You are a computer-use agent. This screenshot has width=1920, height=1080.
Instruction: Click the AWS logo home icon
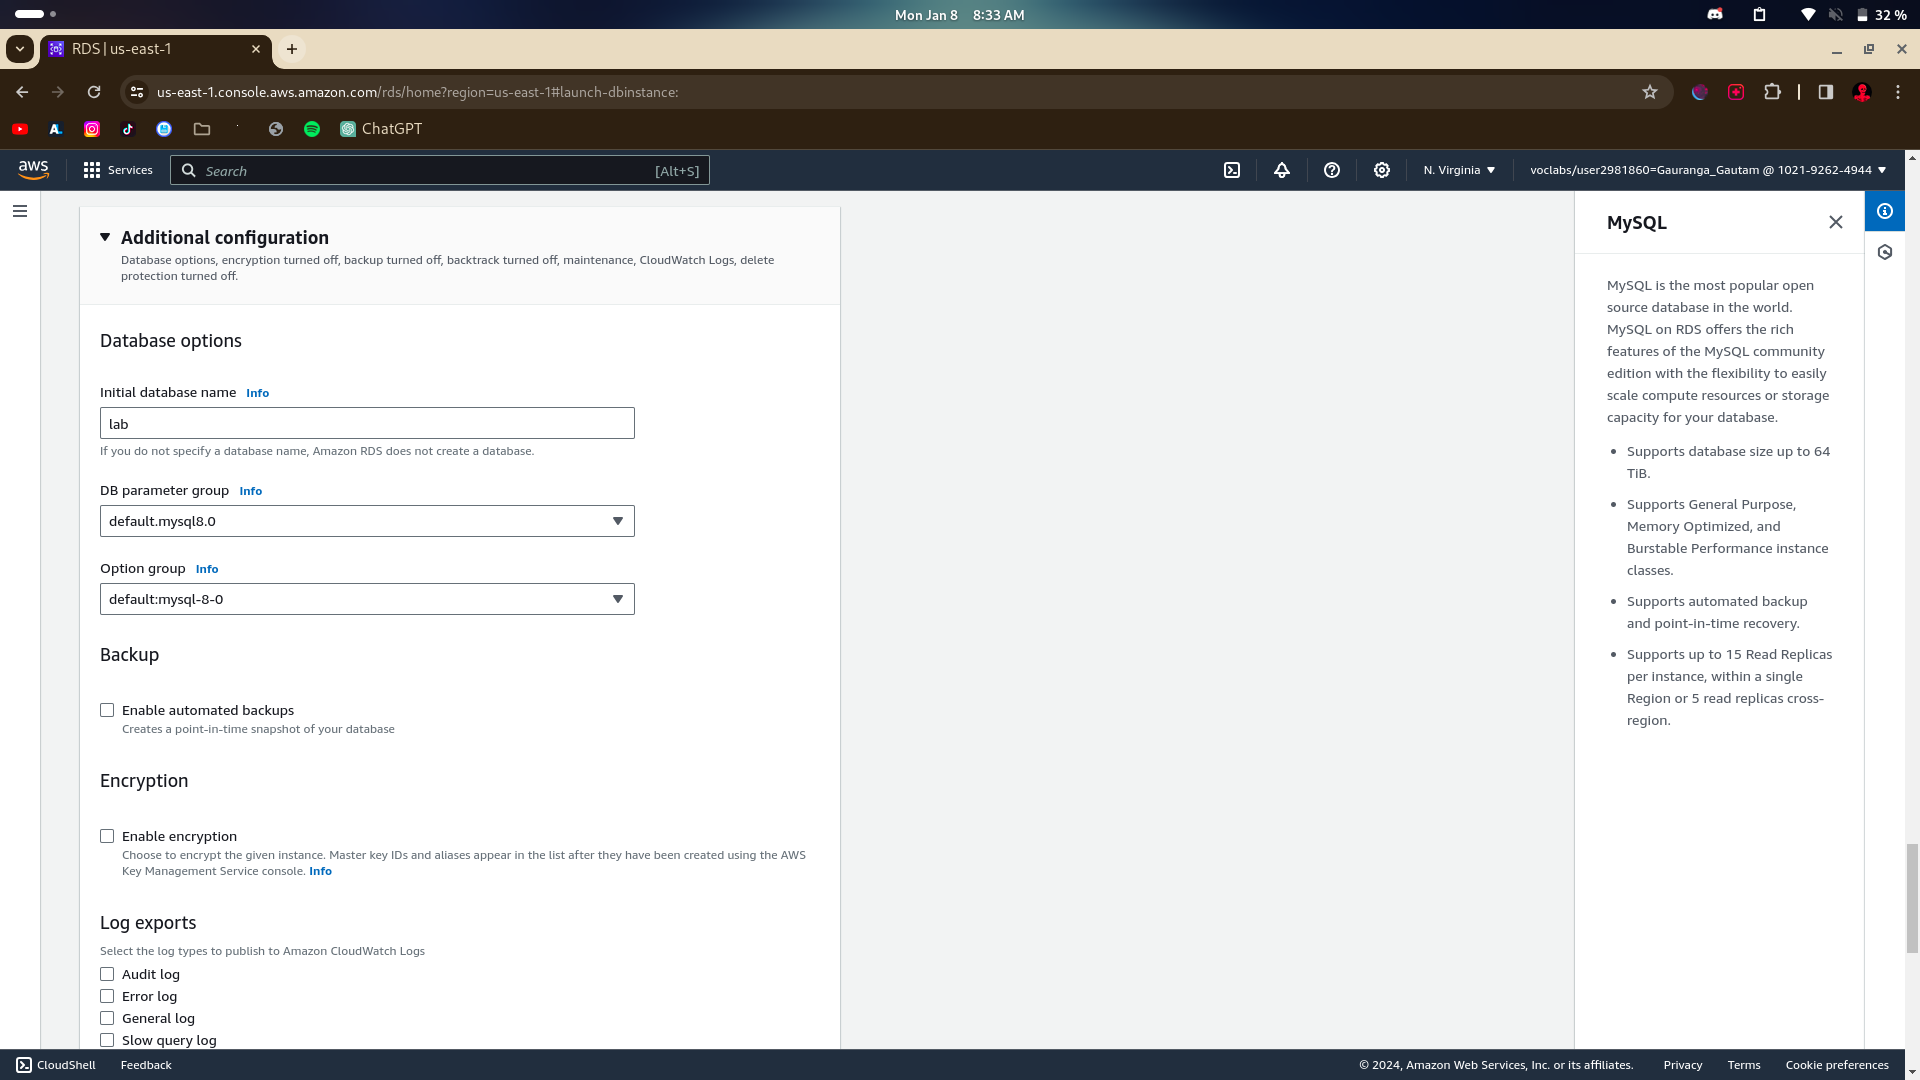click(x=33, y=170)
